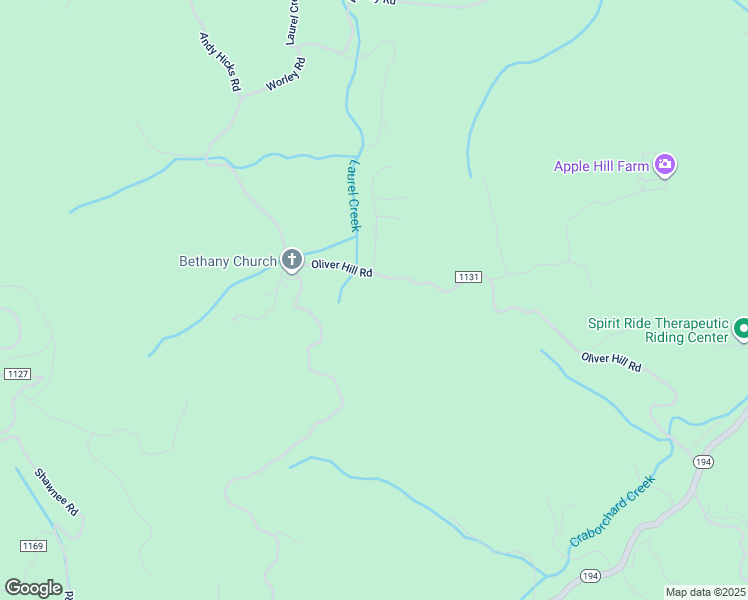Screen dimensions: 748x600
Task: Click the Map data ©2025 attribution
Action: tap(705, 592)
